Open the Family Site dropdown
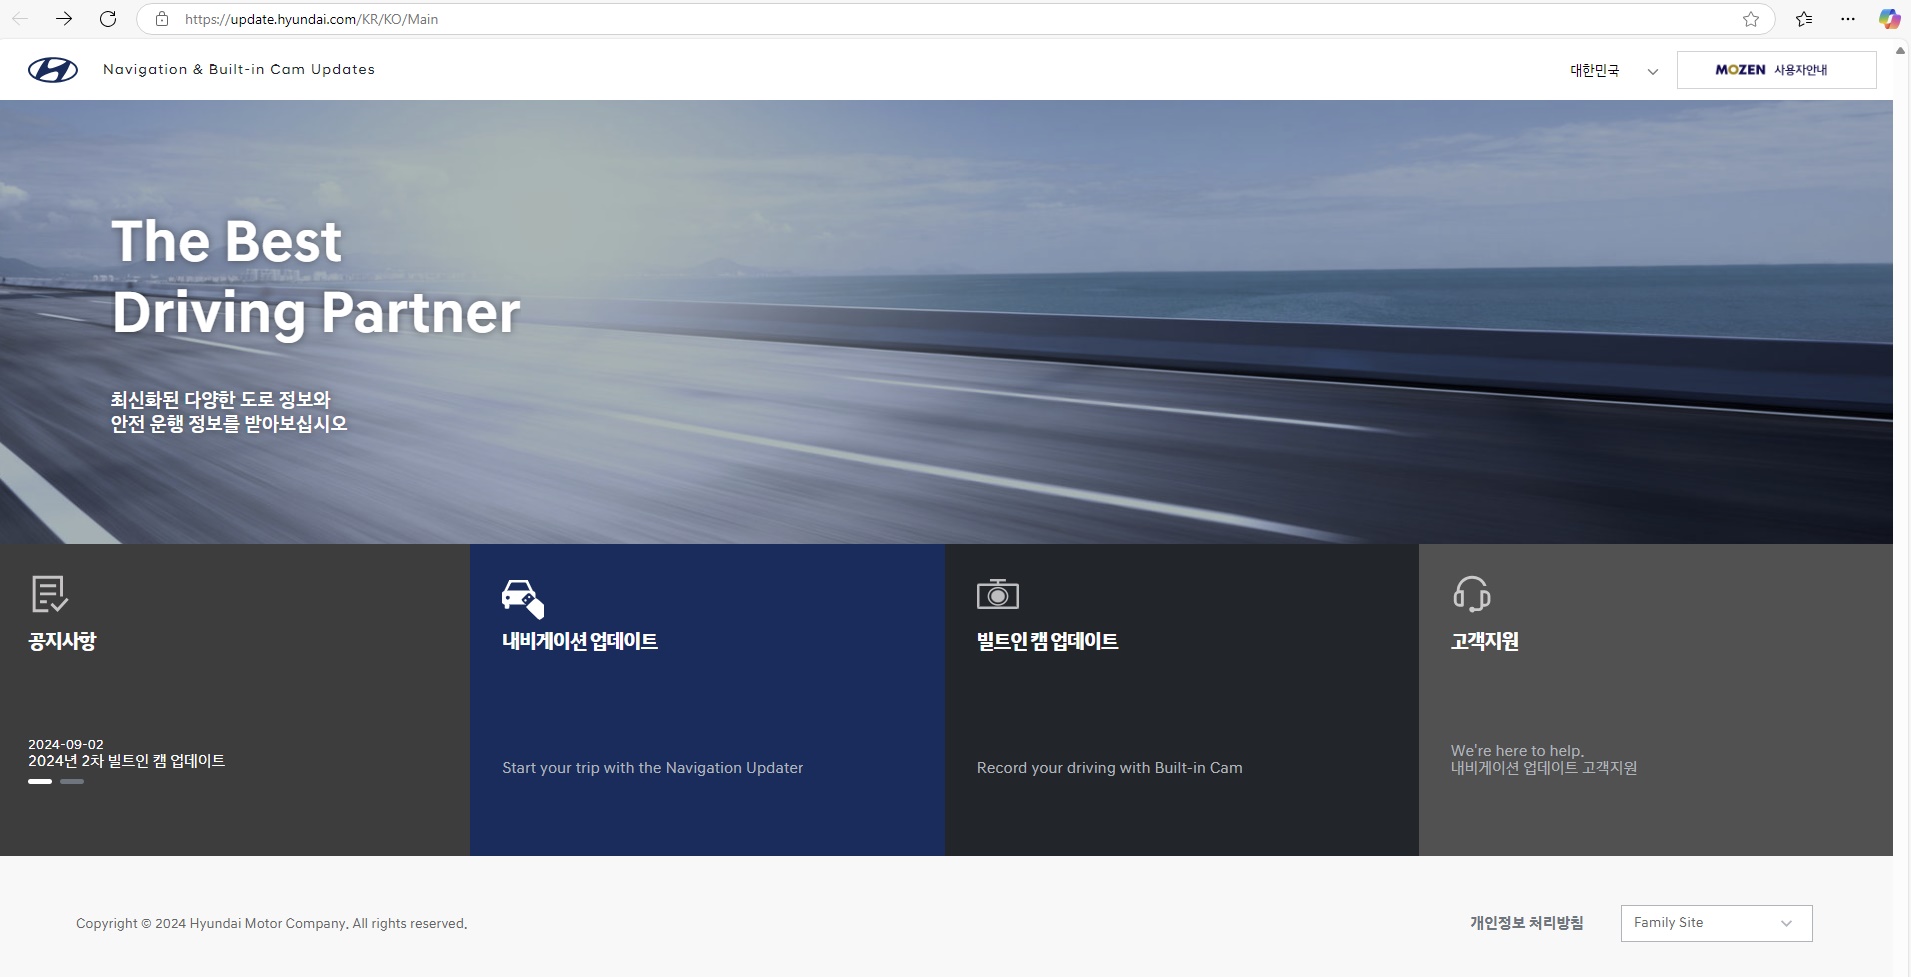The image size is (1911, 977). click(x=1716, y=923)
